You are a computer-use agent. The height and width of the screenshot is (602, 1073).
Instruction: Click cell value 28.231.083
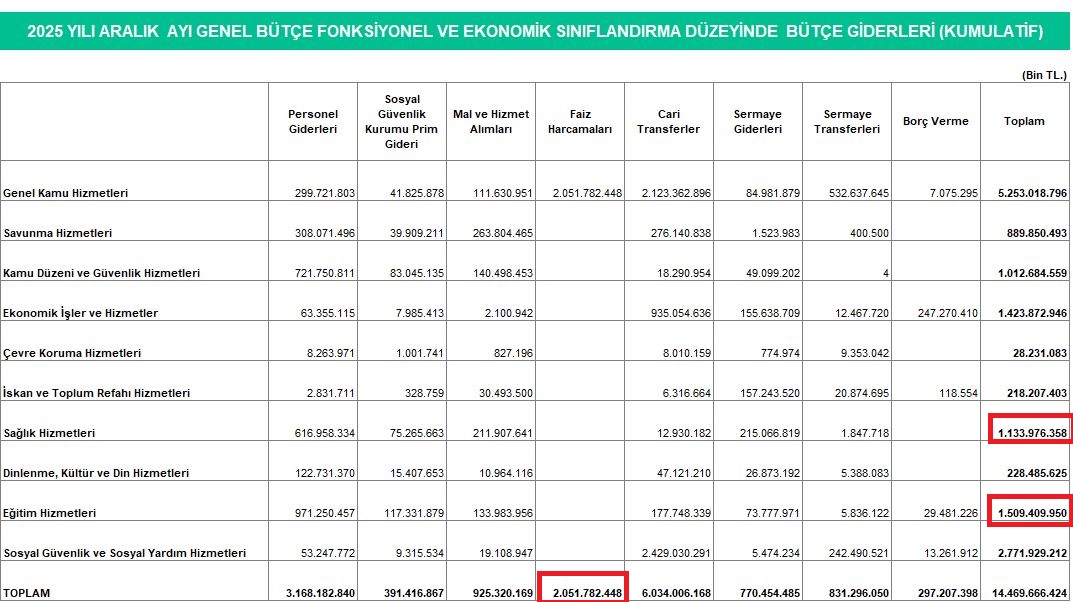1040,353
